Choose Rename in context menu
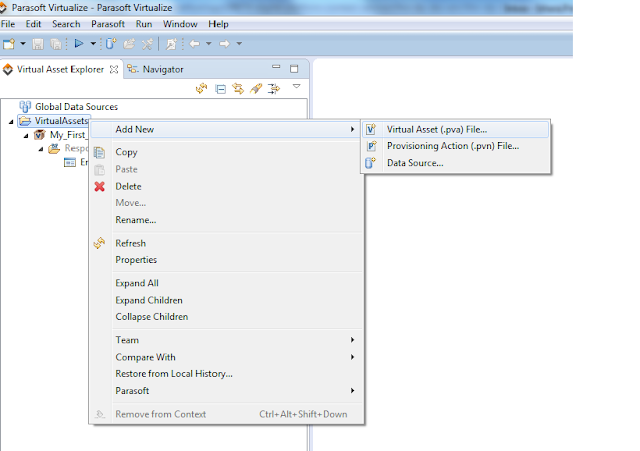 pos(226,220)
